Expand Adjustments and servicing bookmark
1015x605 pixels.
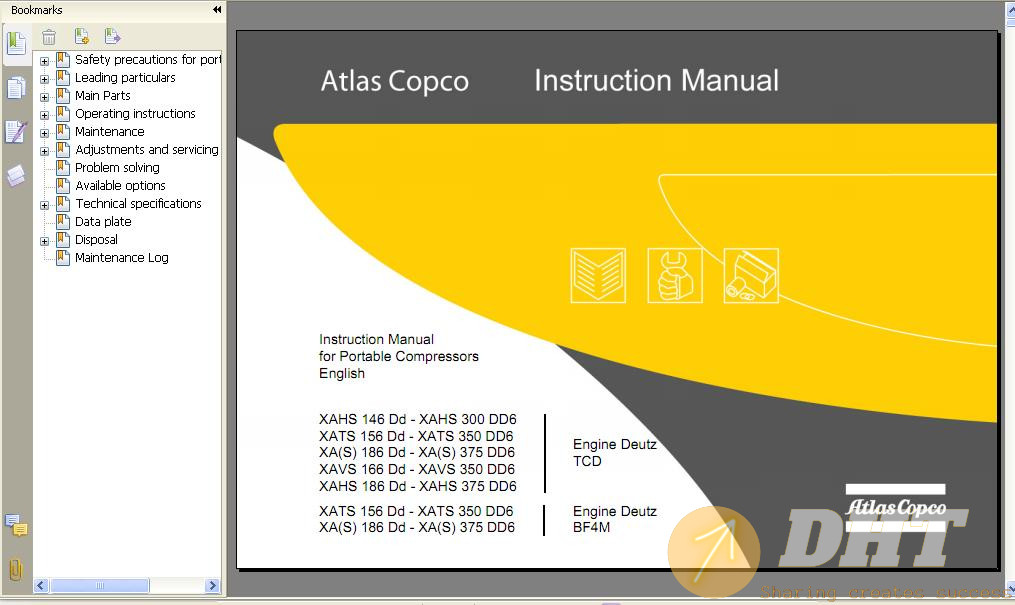44,151
